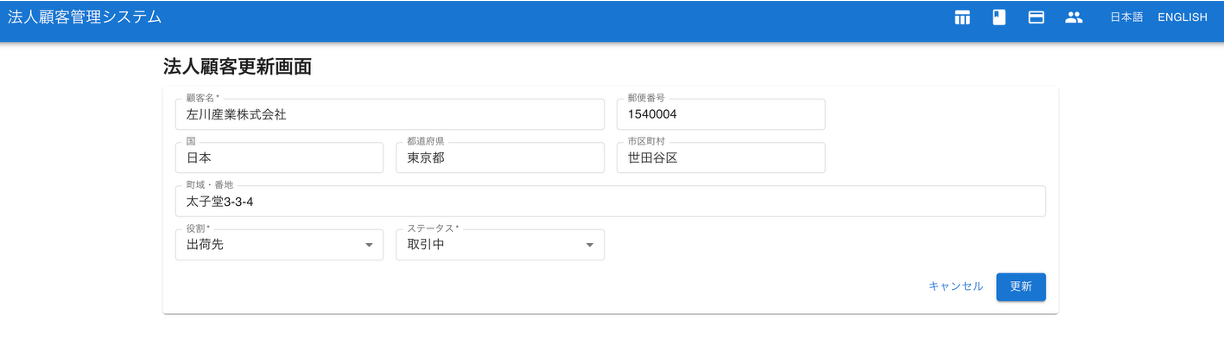Click the arrow of ステータス select
The image size is (1224, 360).
click(x=590, y=245)
